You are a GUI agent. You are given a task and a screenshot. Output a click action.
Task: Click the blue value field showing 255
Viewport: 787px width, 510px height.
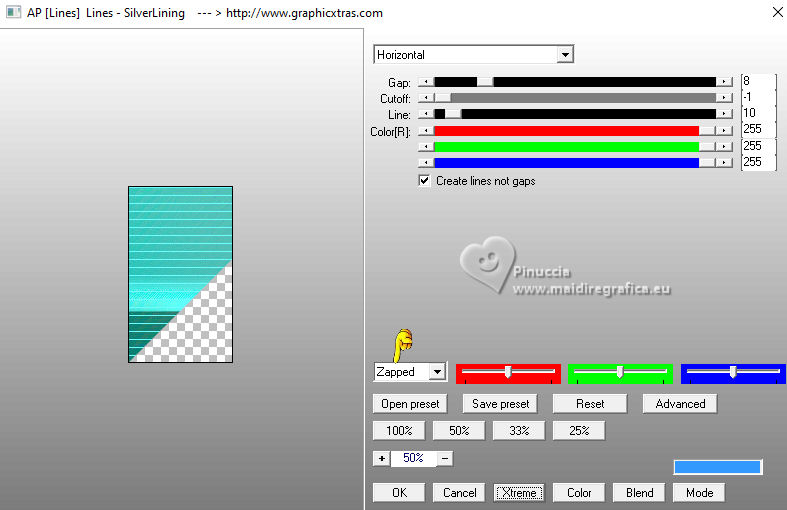(x=758, y=162)
